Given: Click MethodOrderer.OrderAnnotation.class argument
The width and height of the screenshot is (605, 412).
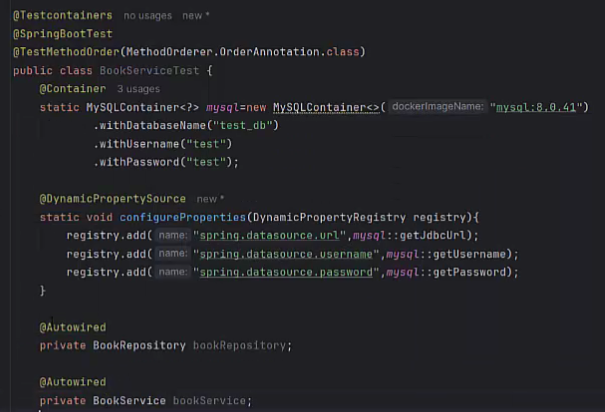Looking at the screenshot, I should pyautogui.click(x=243, y=52).
